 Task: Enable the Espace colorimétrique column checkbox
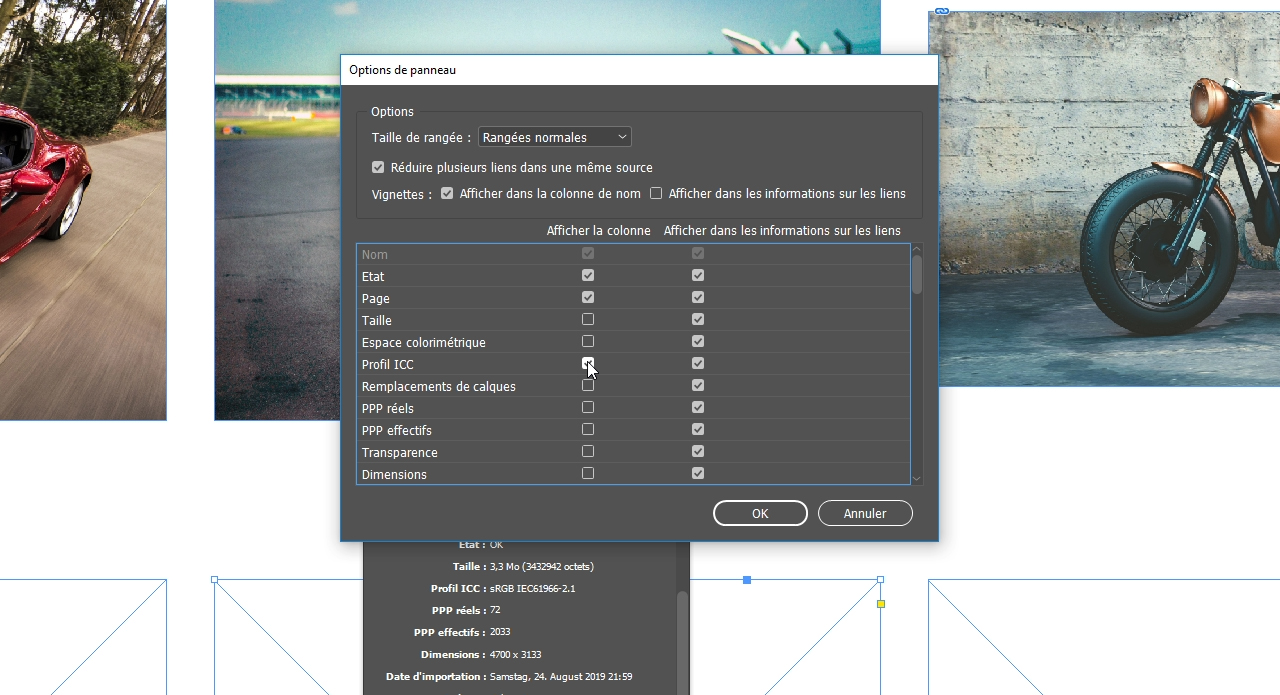(x=588, y=341)
